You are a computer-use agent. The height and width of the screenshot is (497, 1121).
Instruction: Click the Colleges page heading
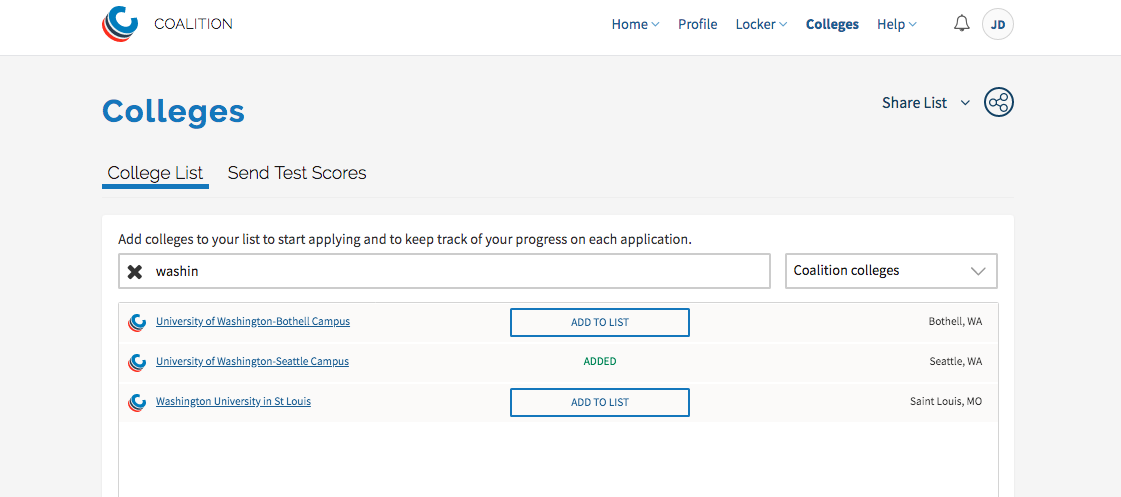point(174,112)
